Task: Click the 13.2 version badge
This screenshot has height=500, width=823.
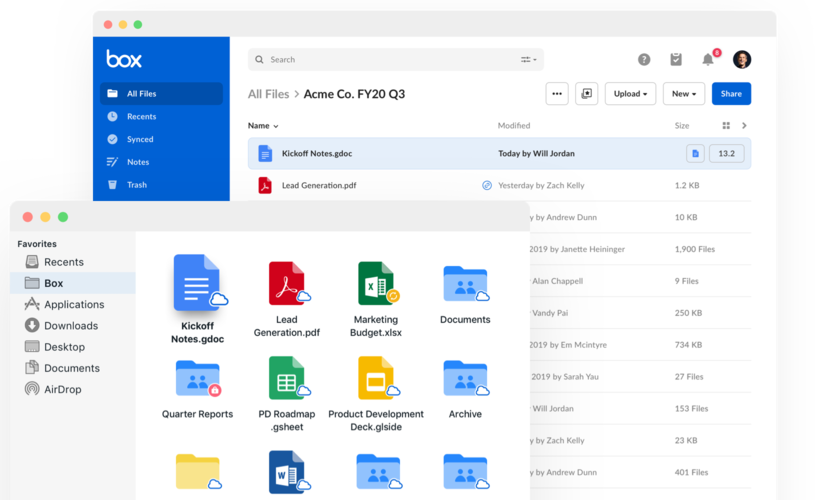Action: 726,154
